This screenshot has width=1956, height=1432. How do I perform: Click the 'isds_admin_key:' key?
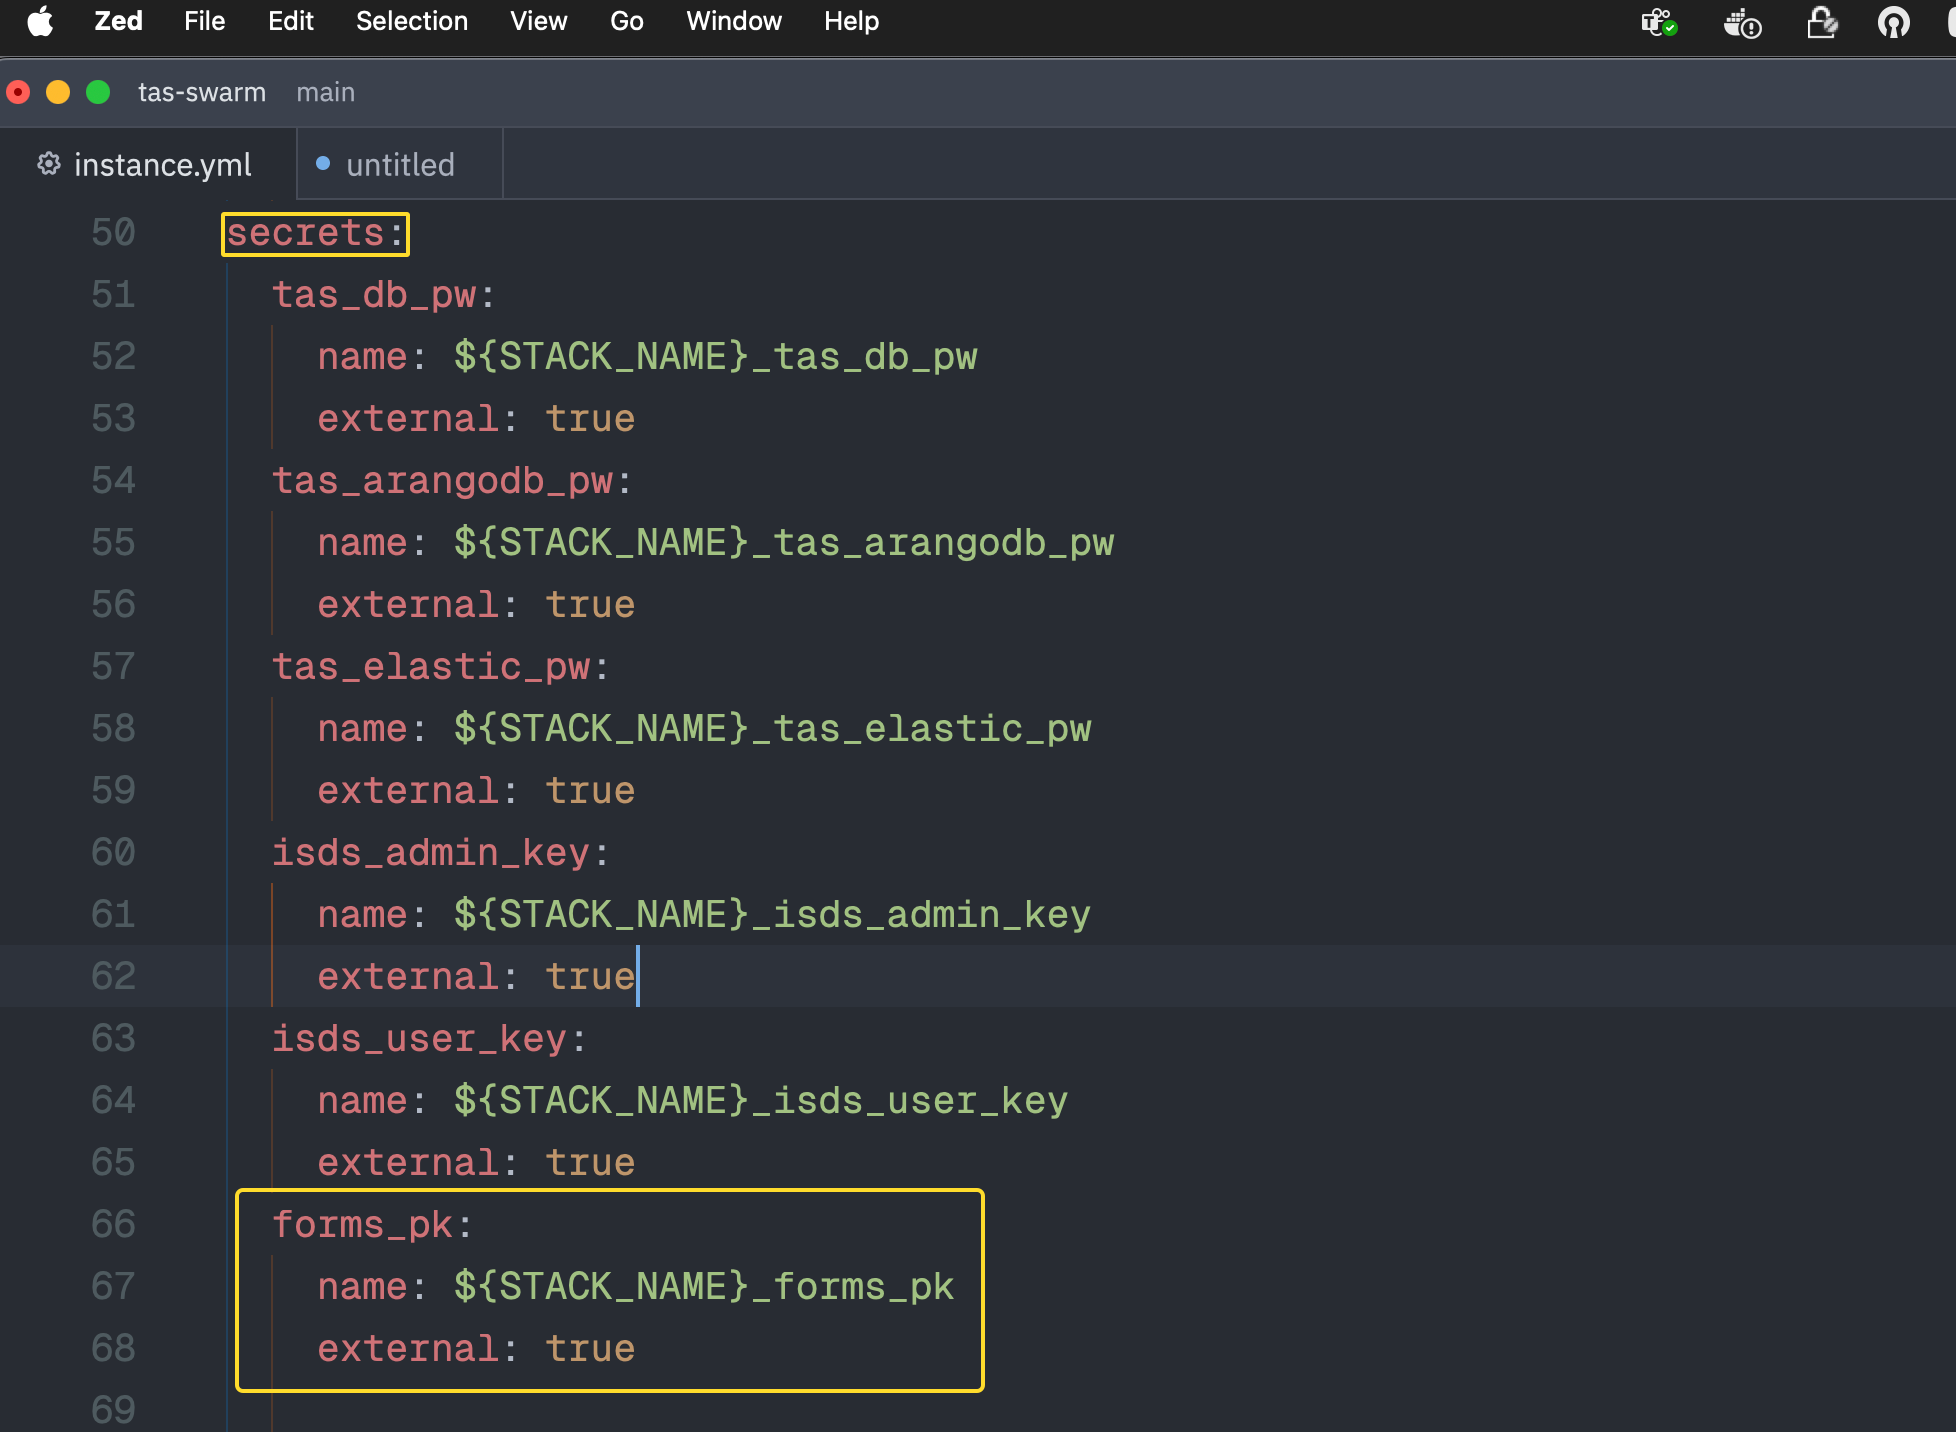[x=441, y=853]
